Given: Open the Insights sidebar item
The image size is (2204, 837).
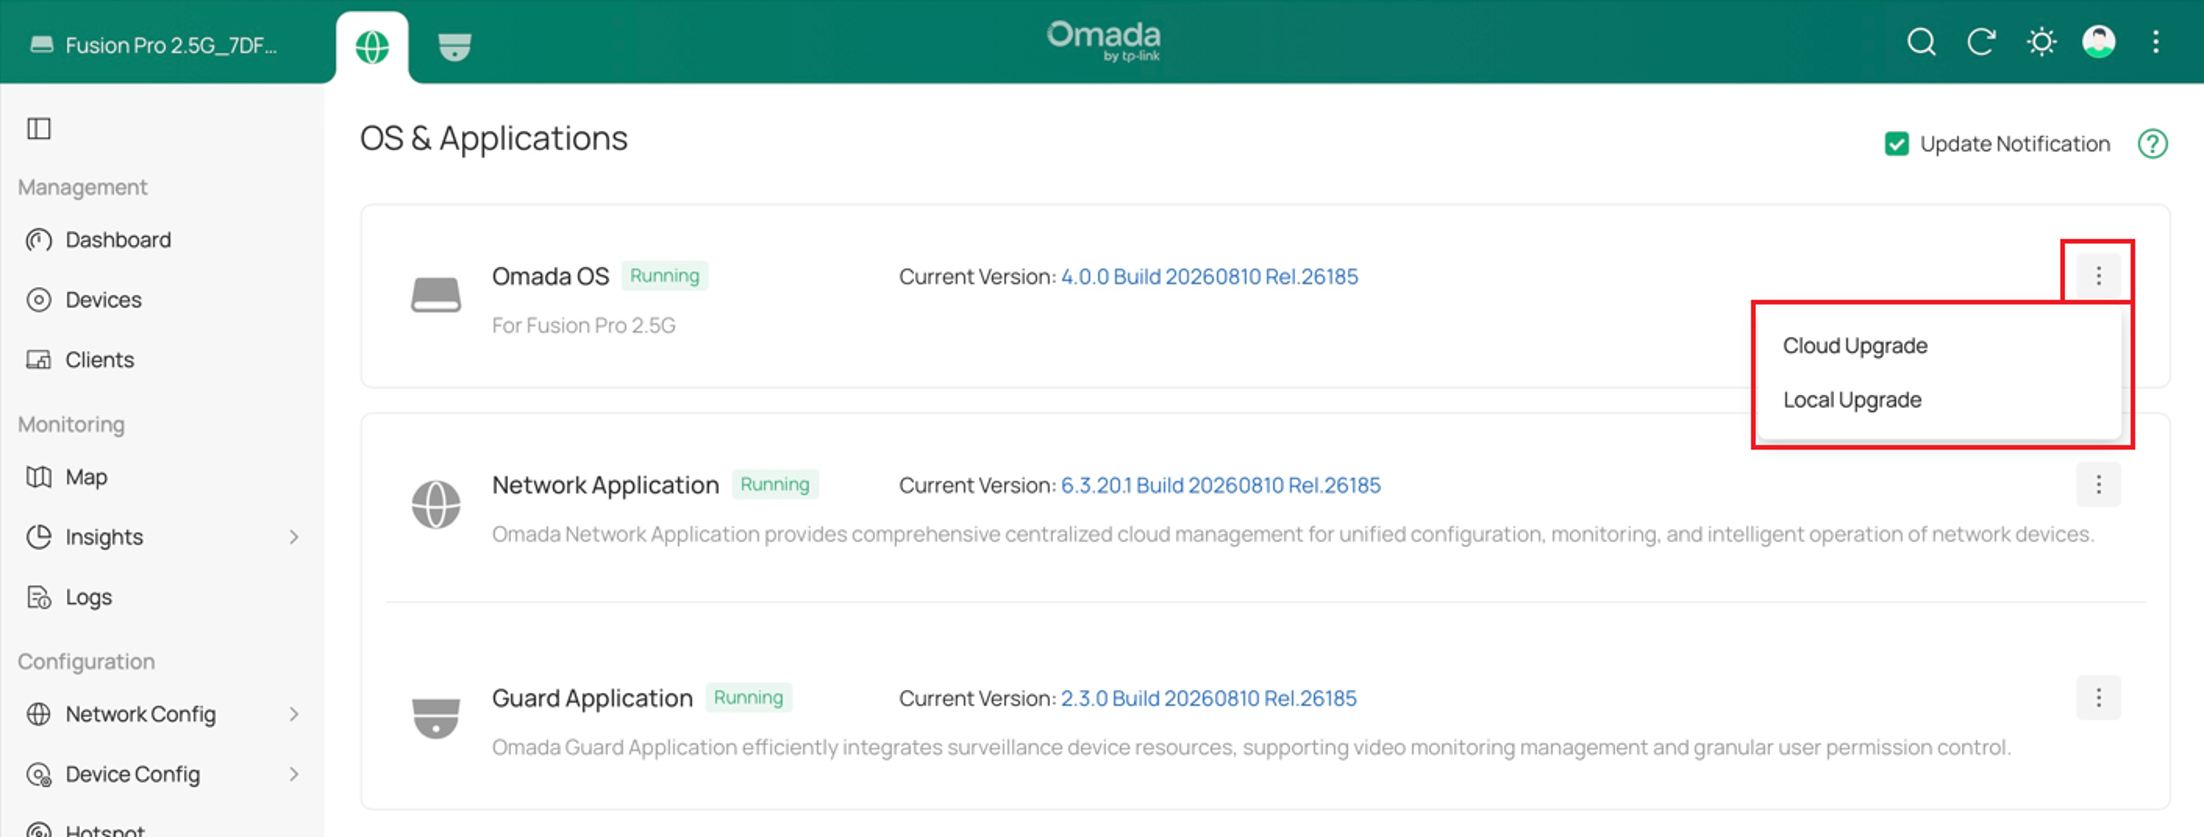Looking at the screenshot, I should coord(104,537).
